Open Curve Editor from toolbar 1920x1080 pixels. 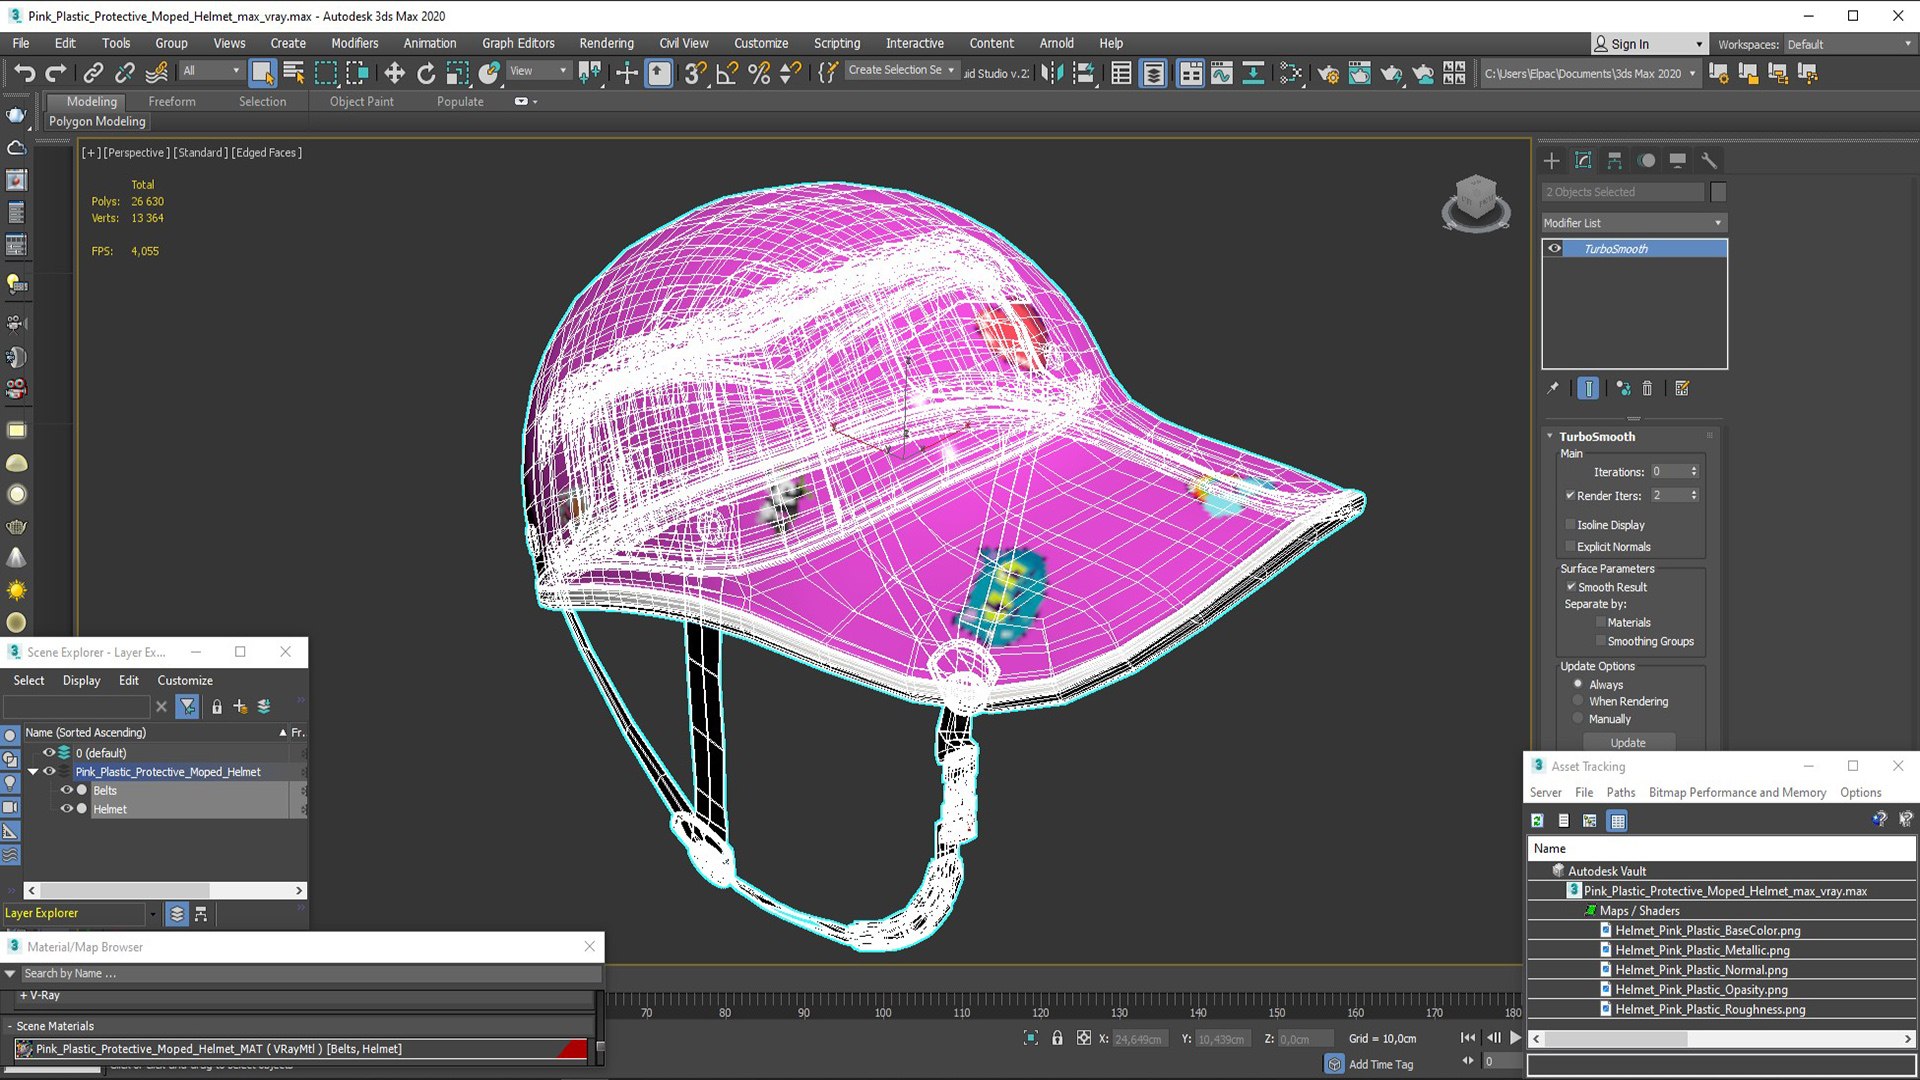coord(1222,73)
